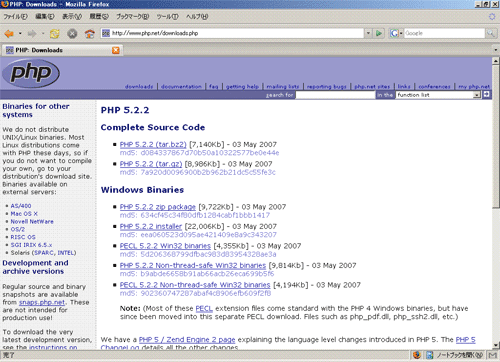Go to the Home page icon

coord(89,34)
